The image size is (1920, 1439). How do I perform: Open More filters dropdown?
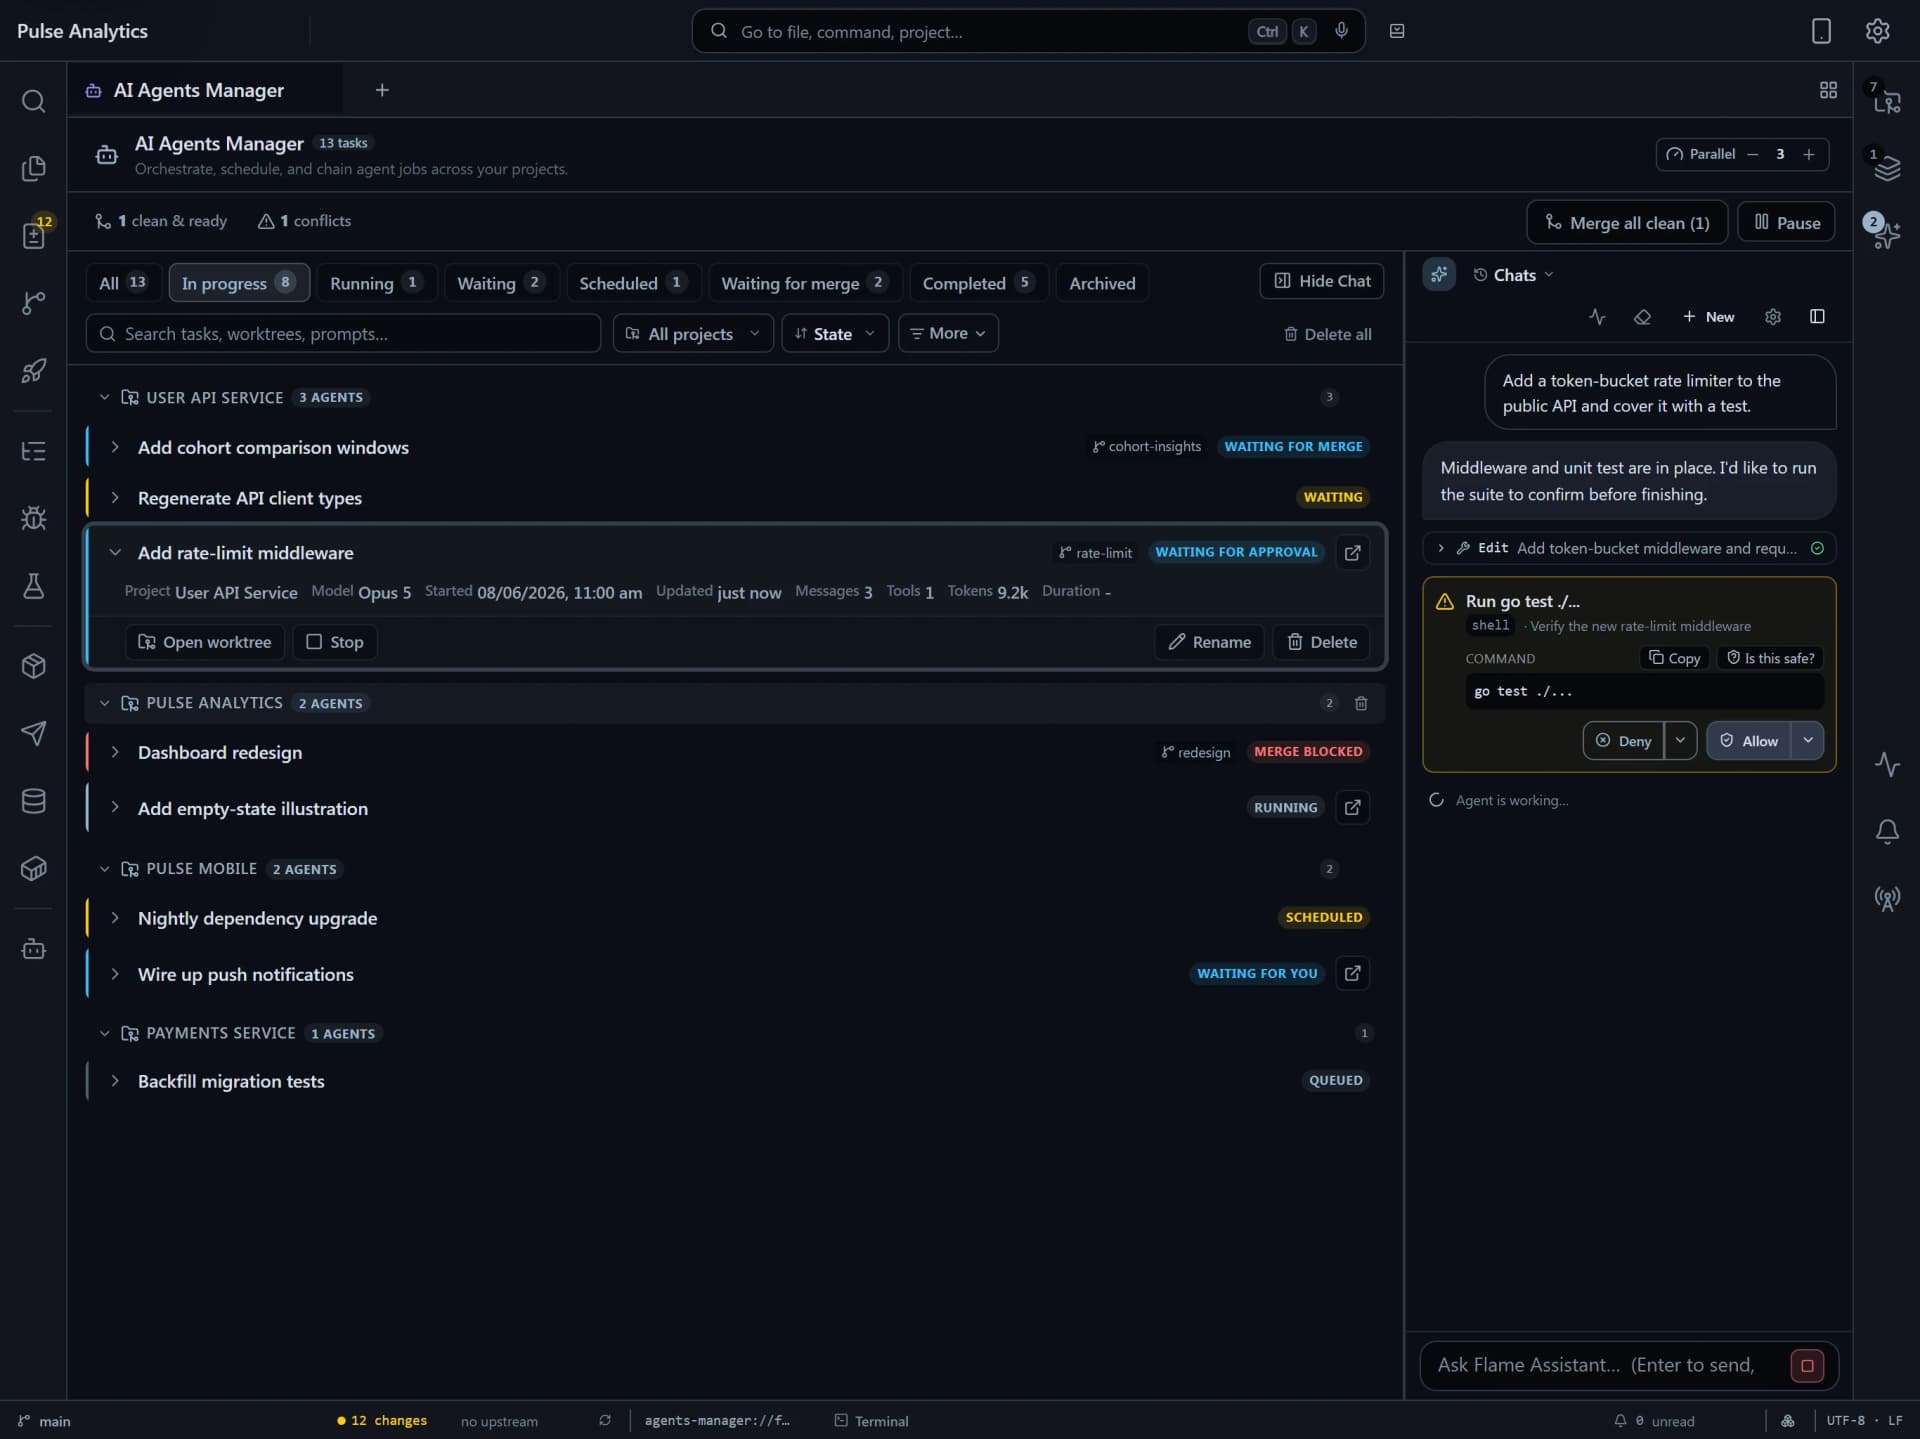[948, 333]
